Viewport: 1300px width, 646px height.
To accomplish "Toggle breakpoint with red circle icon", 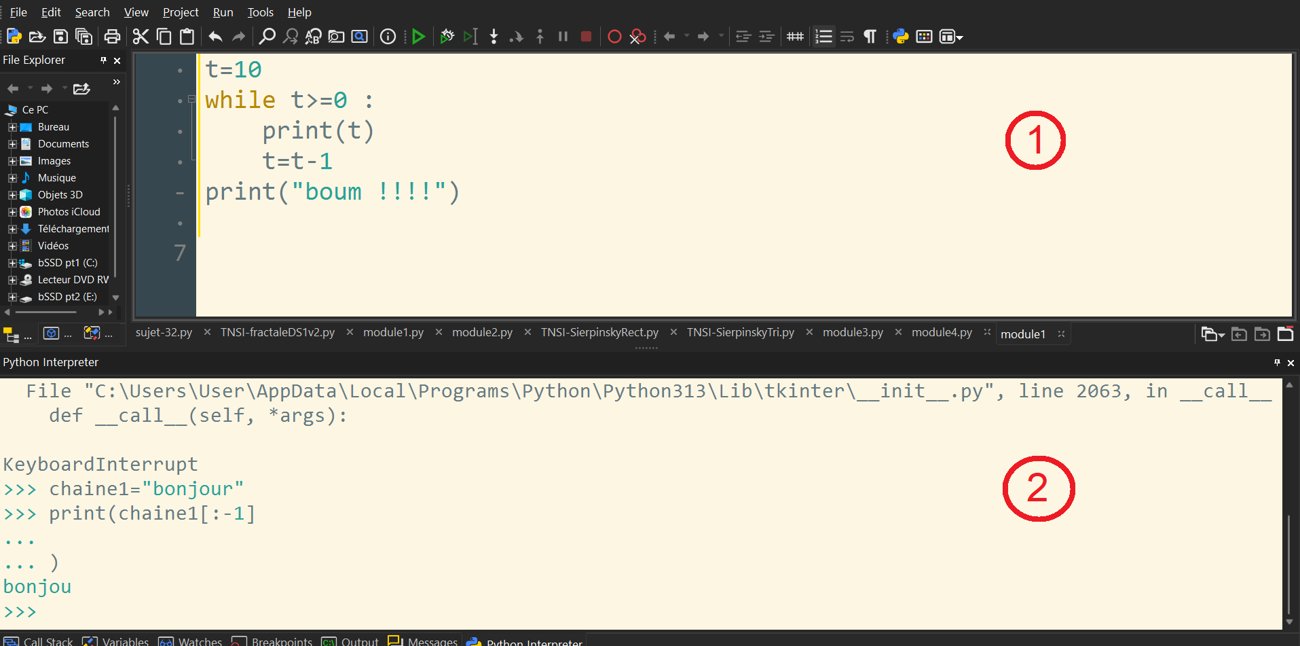I will point(614,36).
